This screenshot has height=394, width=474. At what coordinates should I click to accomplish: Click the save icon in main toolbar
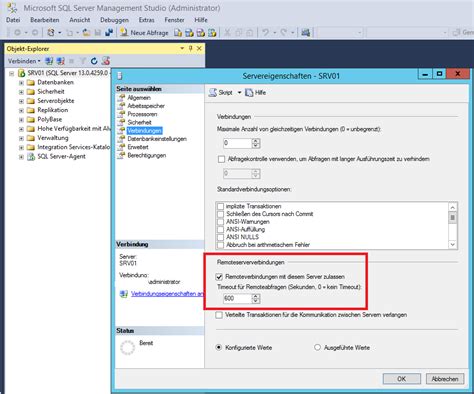98,33
